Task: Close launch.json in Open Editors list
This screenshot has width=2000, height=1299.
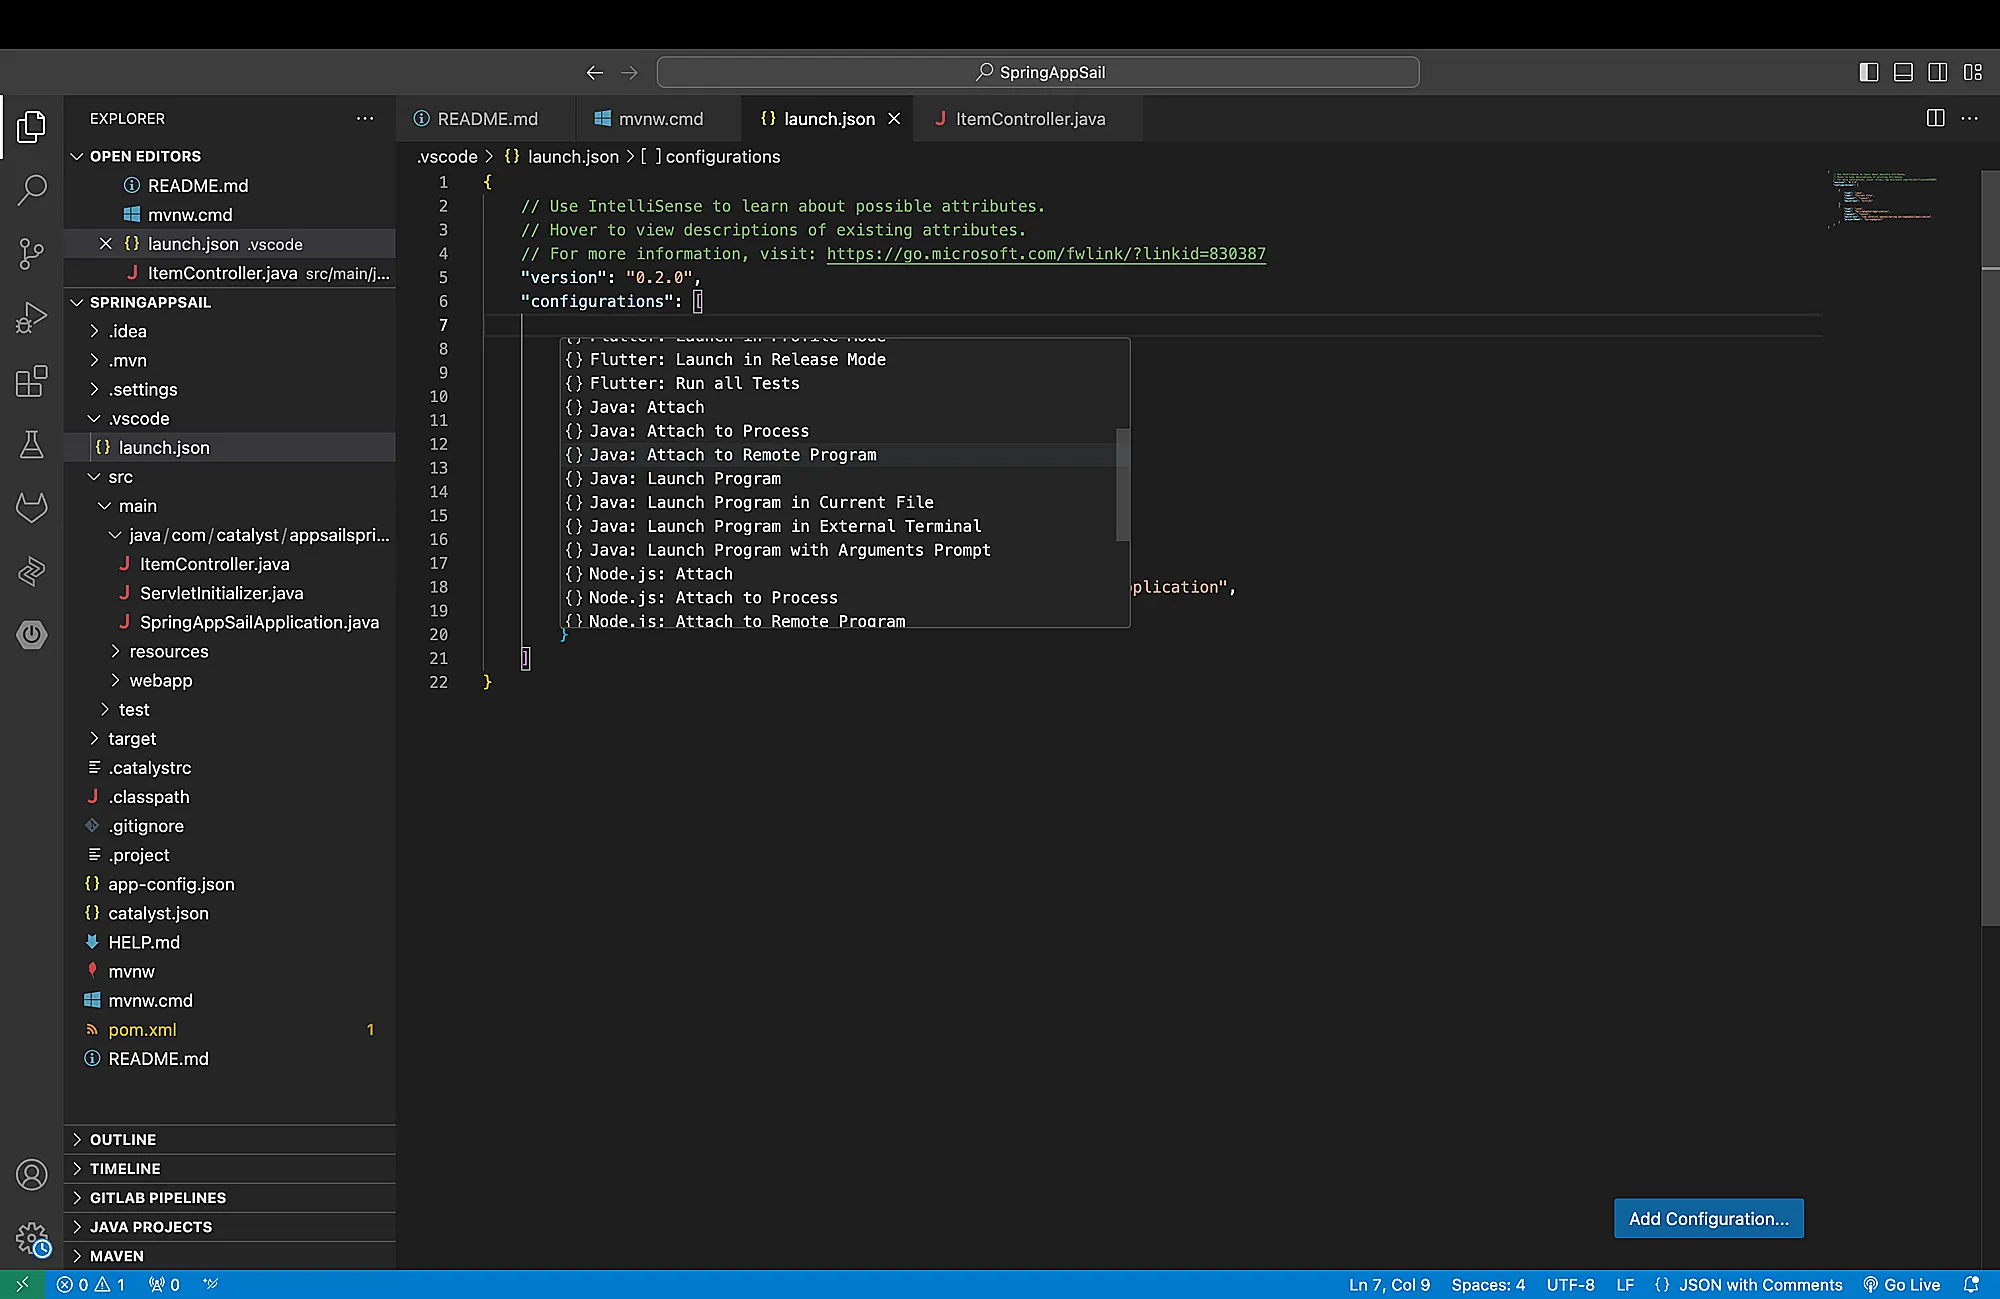Action: (106, 244)
